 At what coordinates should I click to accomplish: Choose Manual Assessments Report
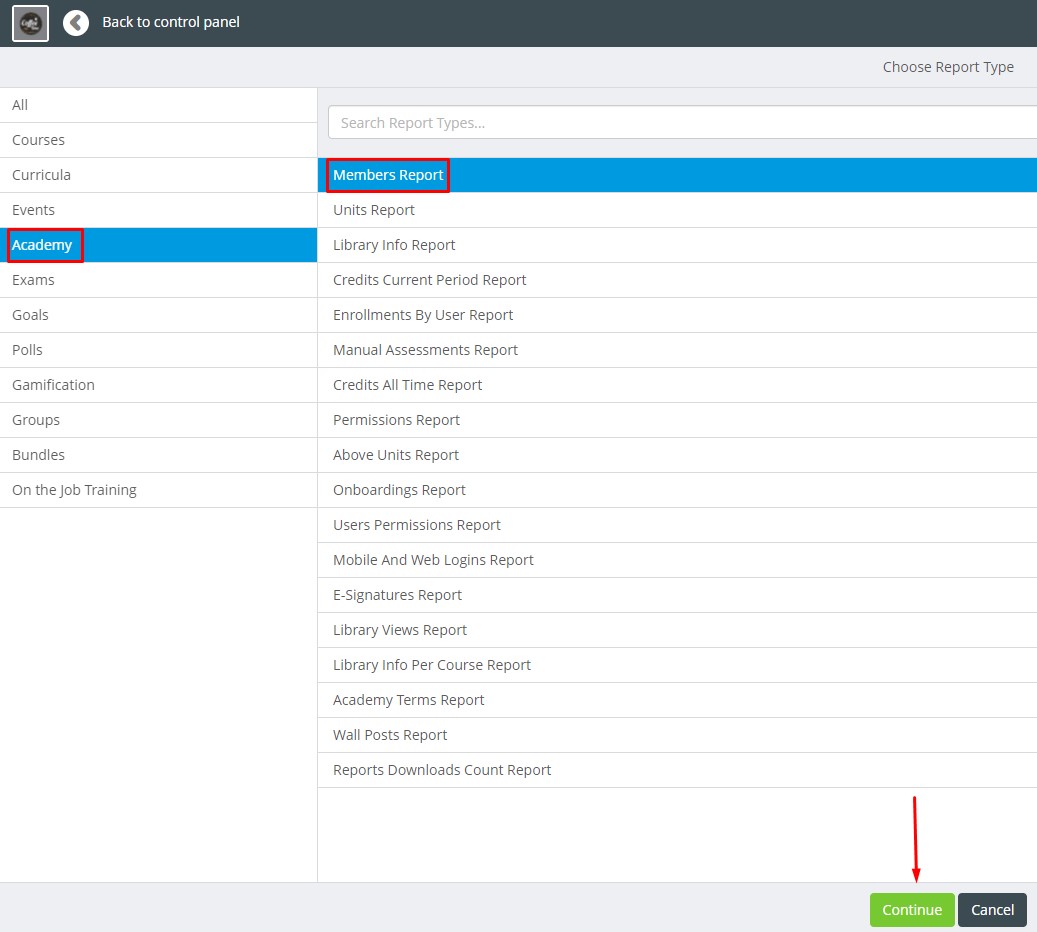[677, 351]
